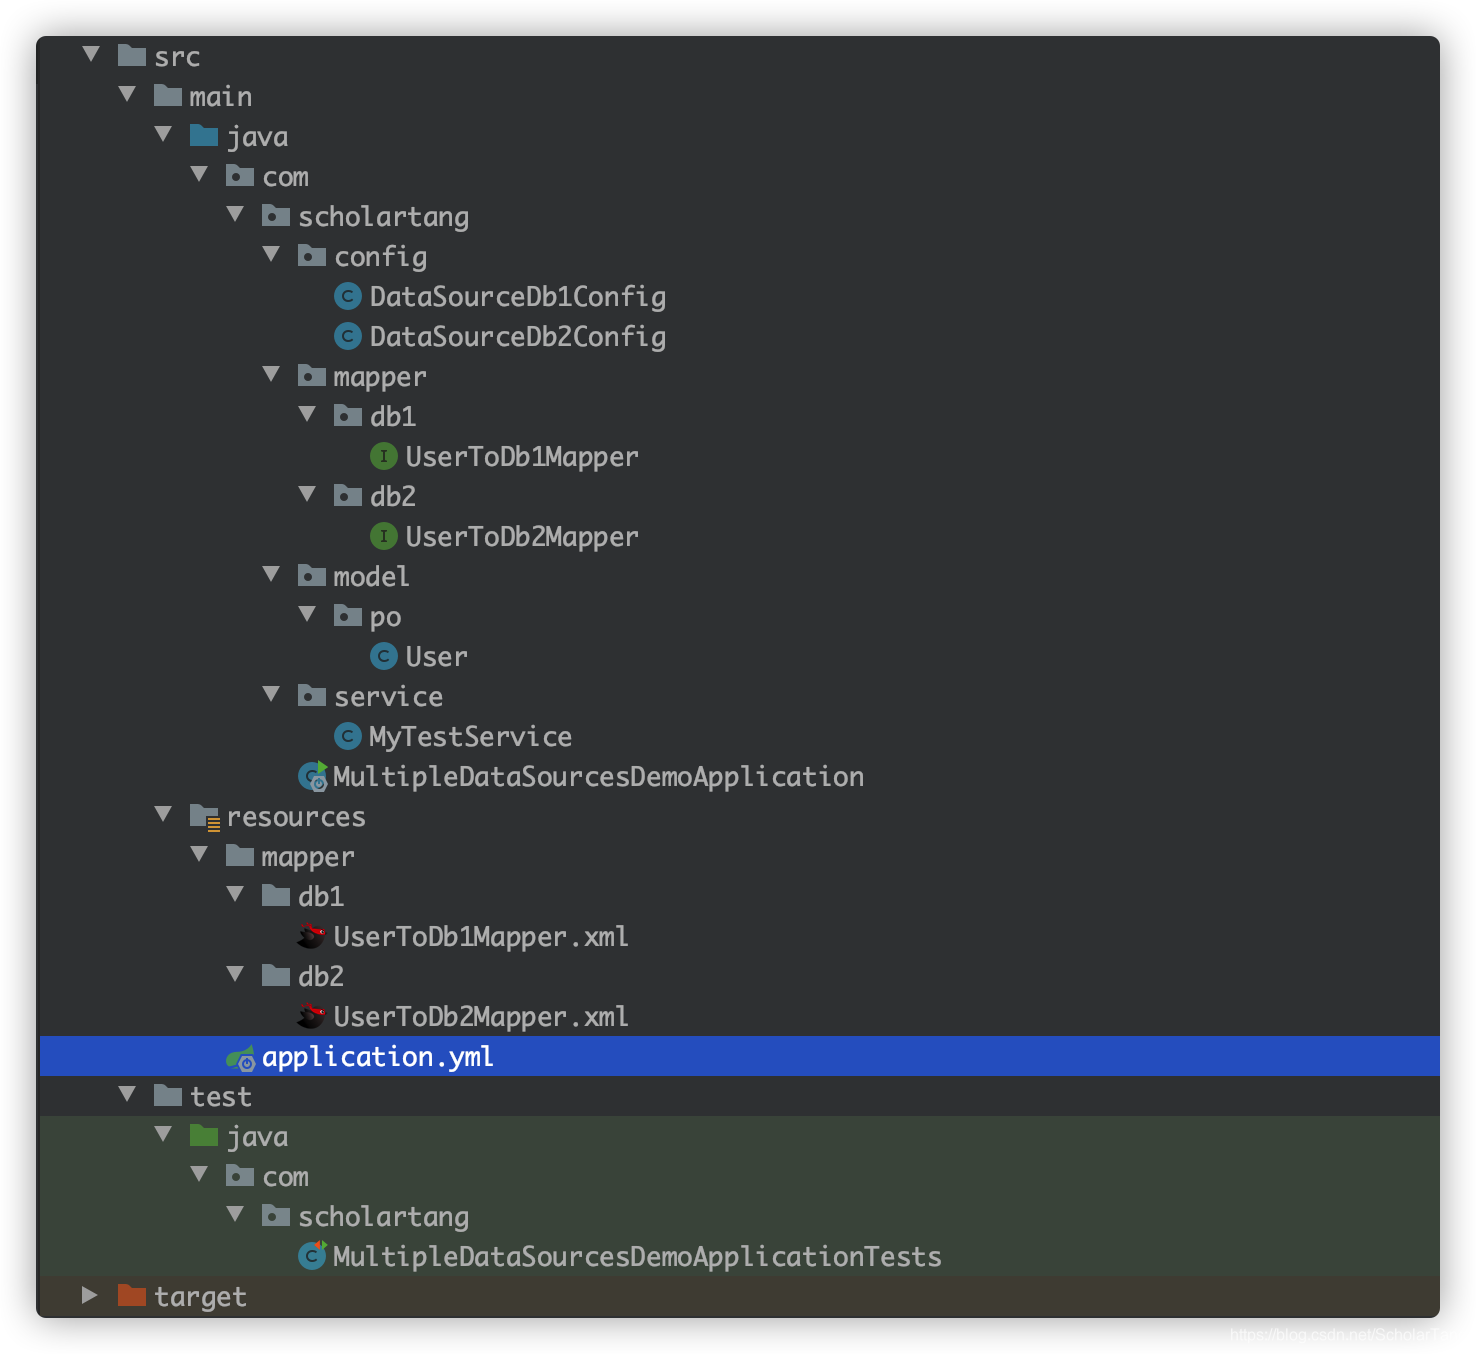Select the model package label
The height and width of the screenshot is (1354, 1476).
pos(371,576)
